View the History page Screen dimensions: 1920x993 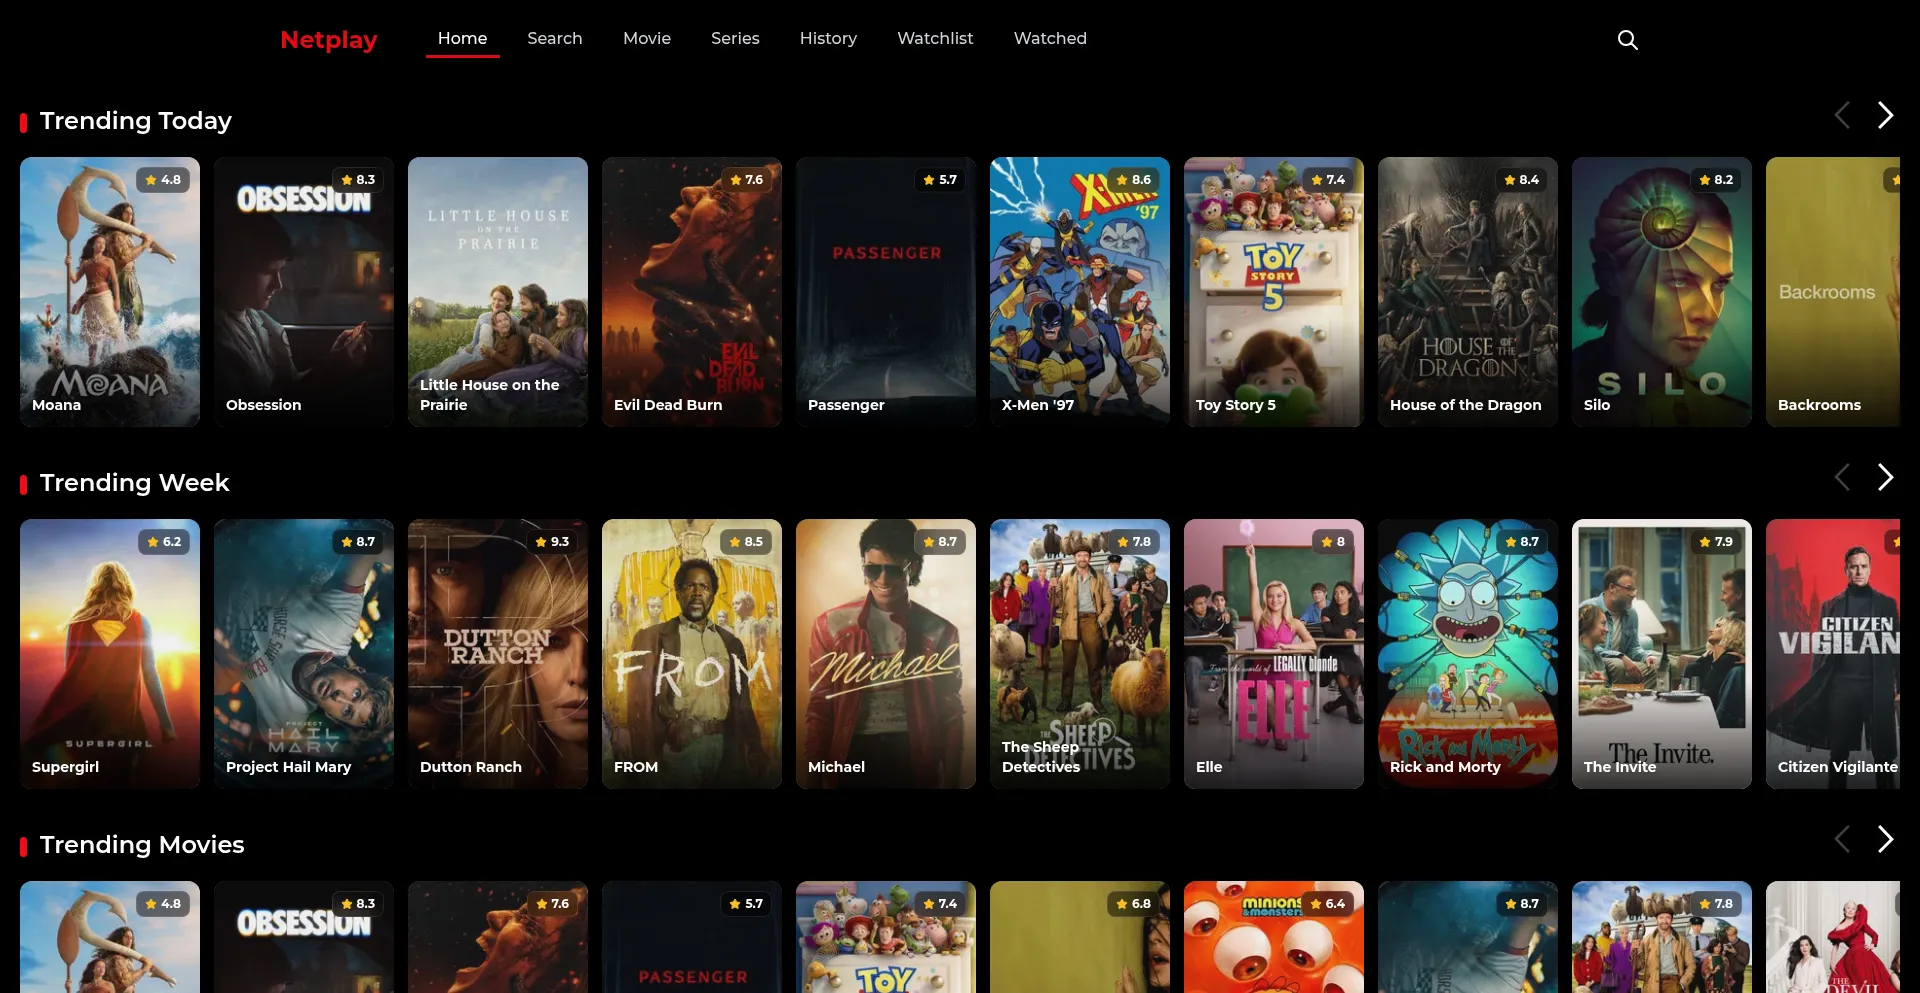point(828,38)
